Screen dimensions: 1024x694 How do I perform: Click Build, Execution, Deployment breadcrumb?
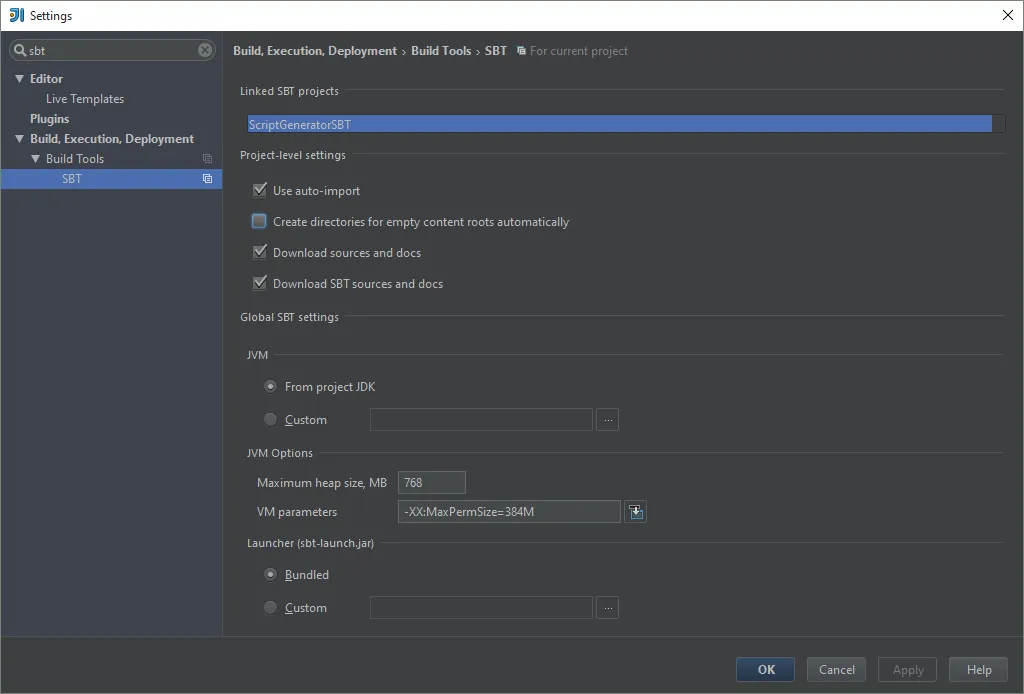[x=315, y=51]
